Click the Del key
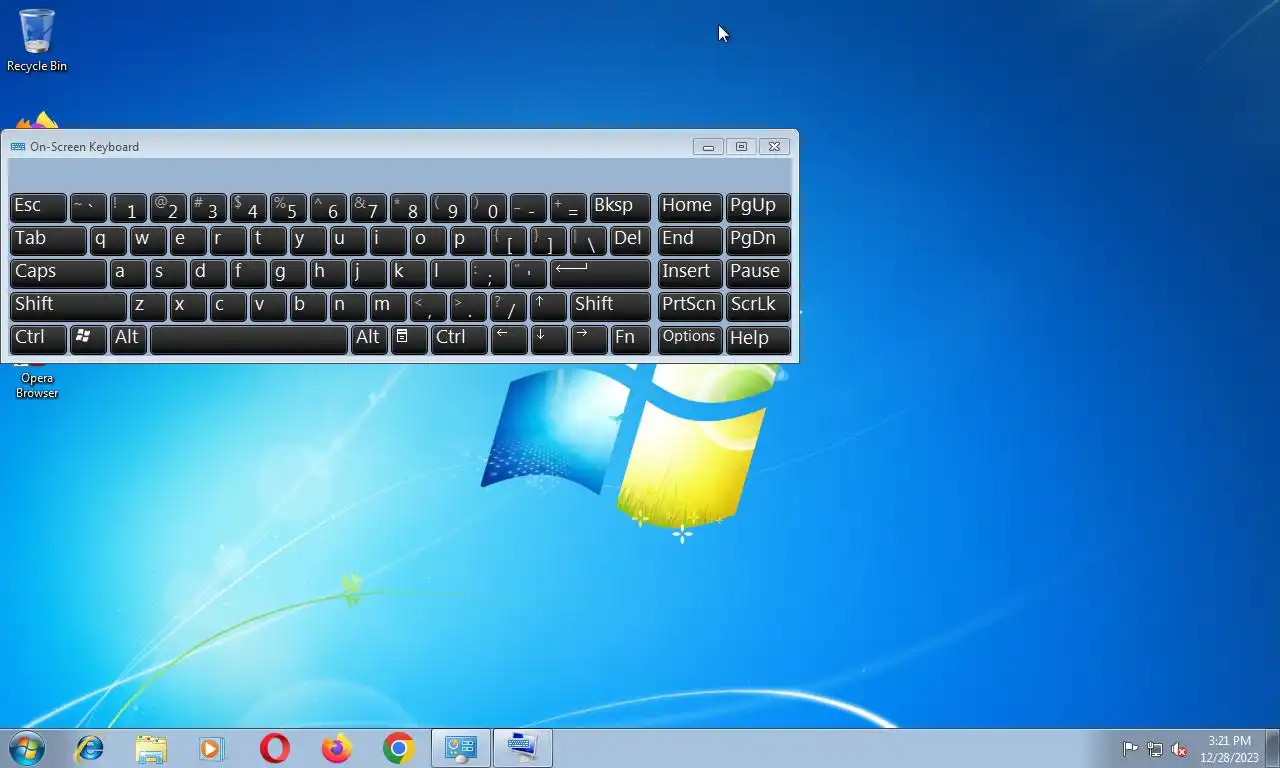The height and width of the screenshot is (768, 1280). (630, 240)
